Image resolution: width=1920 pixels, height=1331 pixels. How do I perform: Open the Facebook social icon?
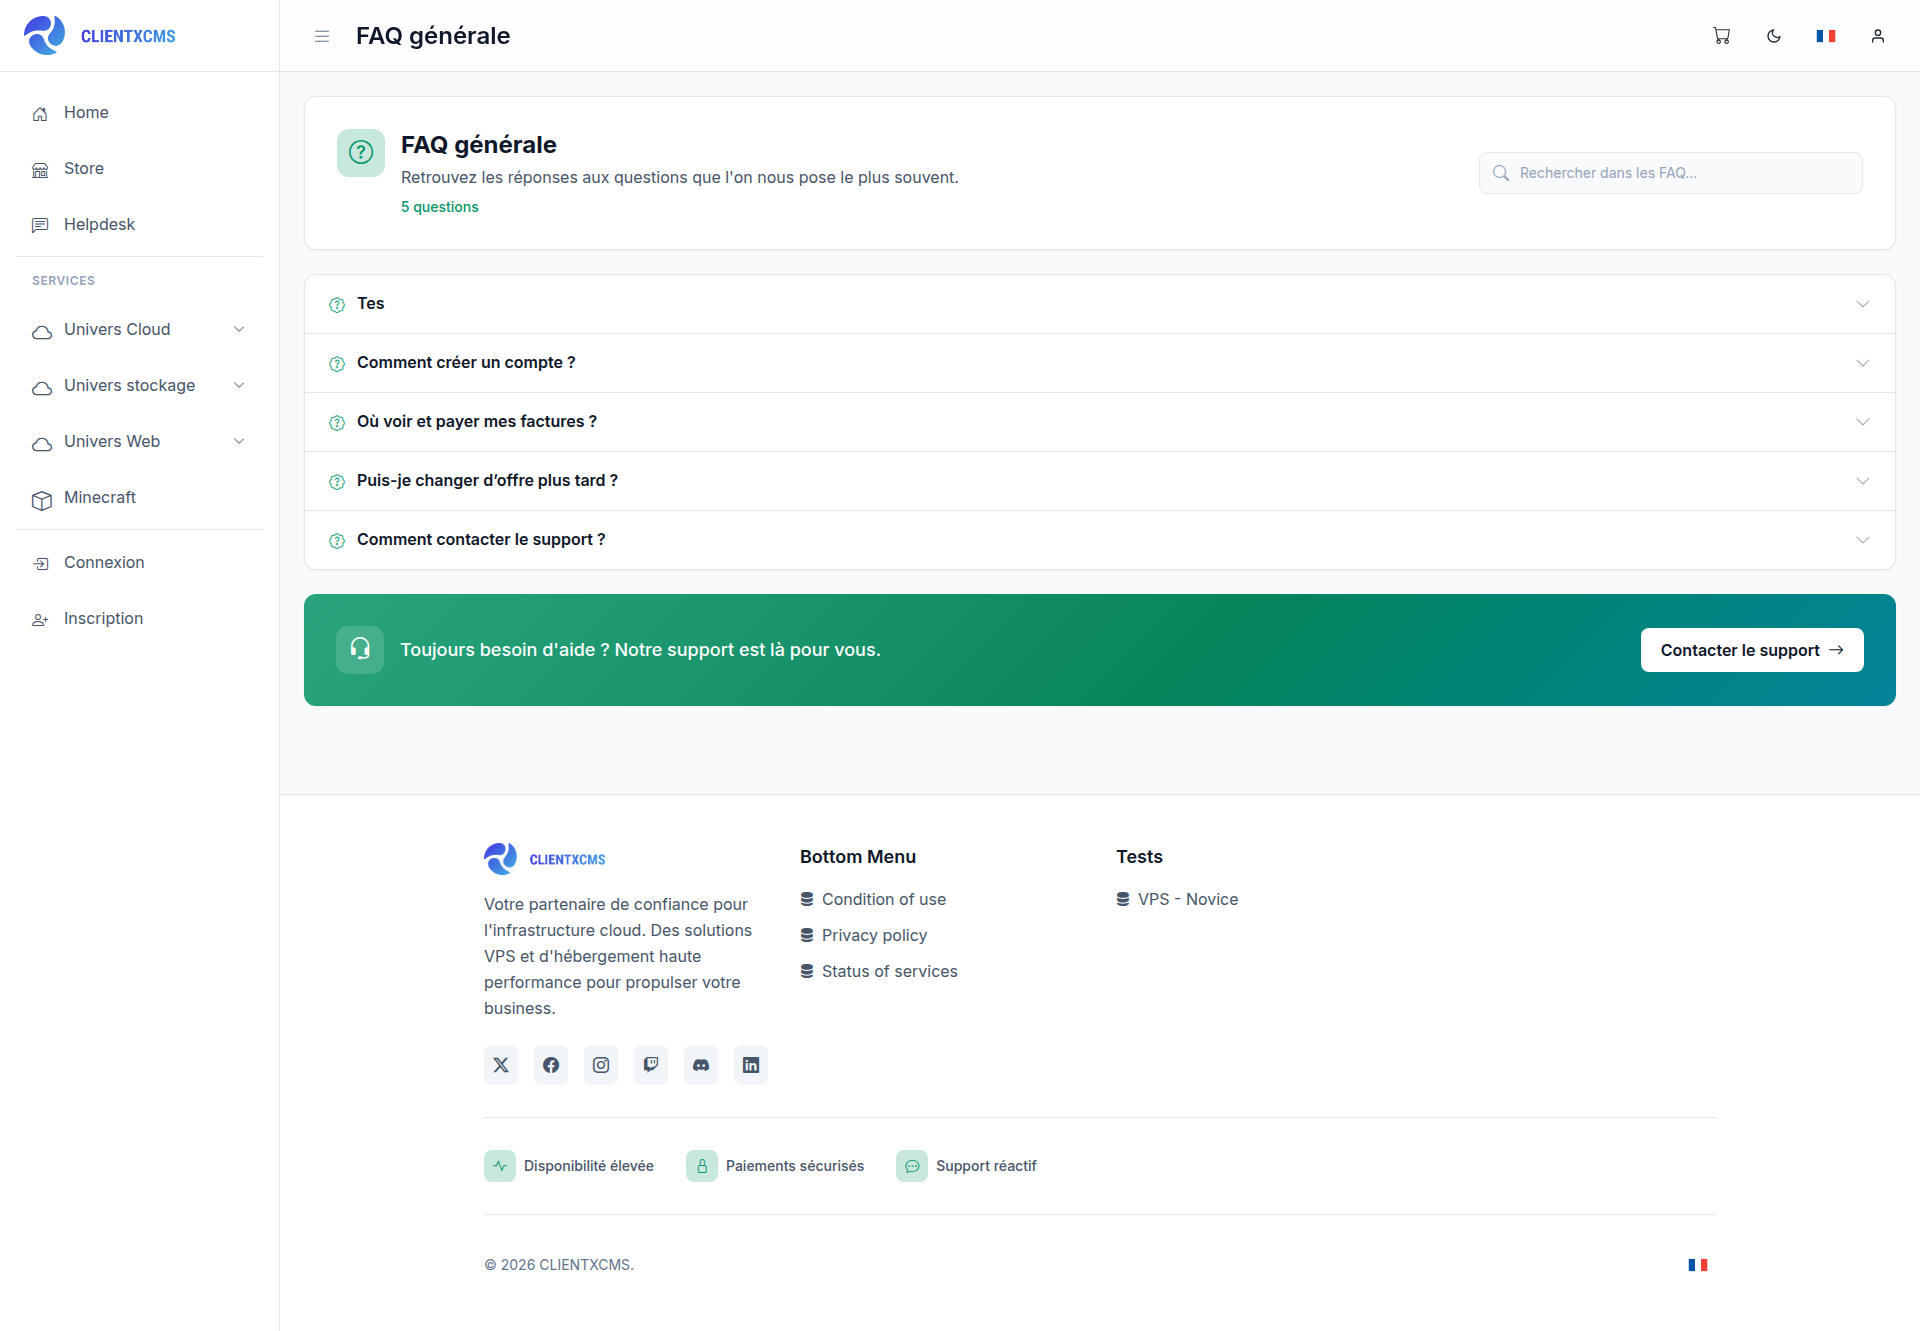(x=551, y=1065)
